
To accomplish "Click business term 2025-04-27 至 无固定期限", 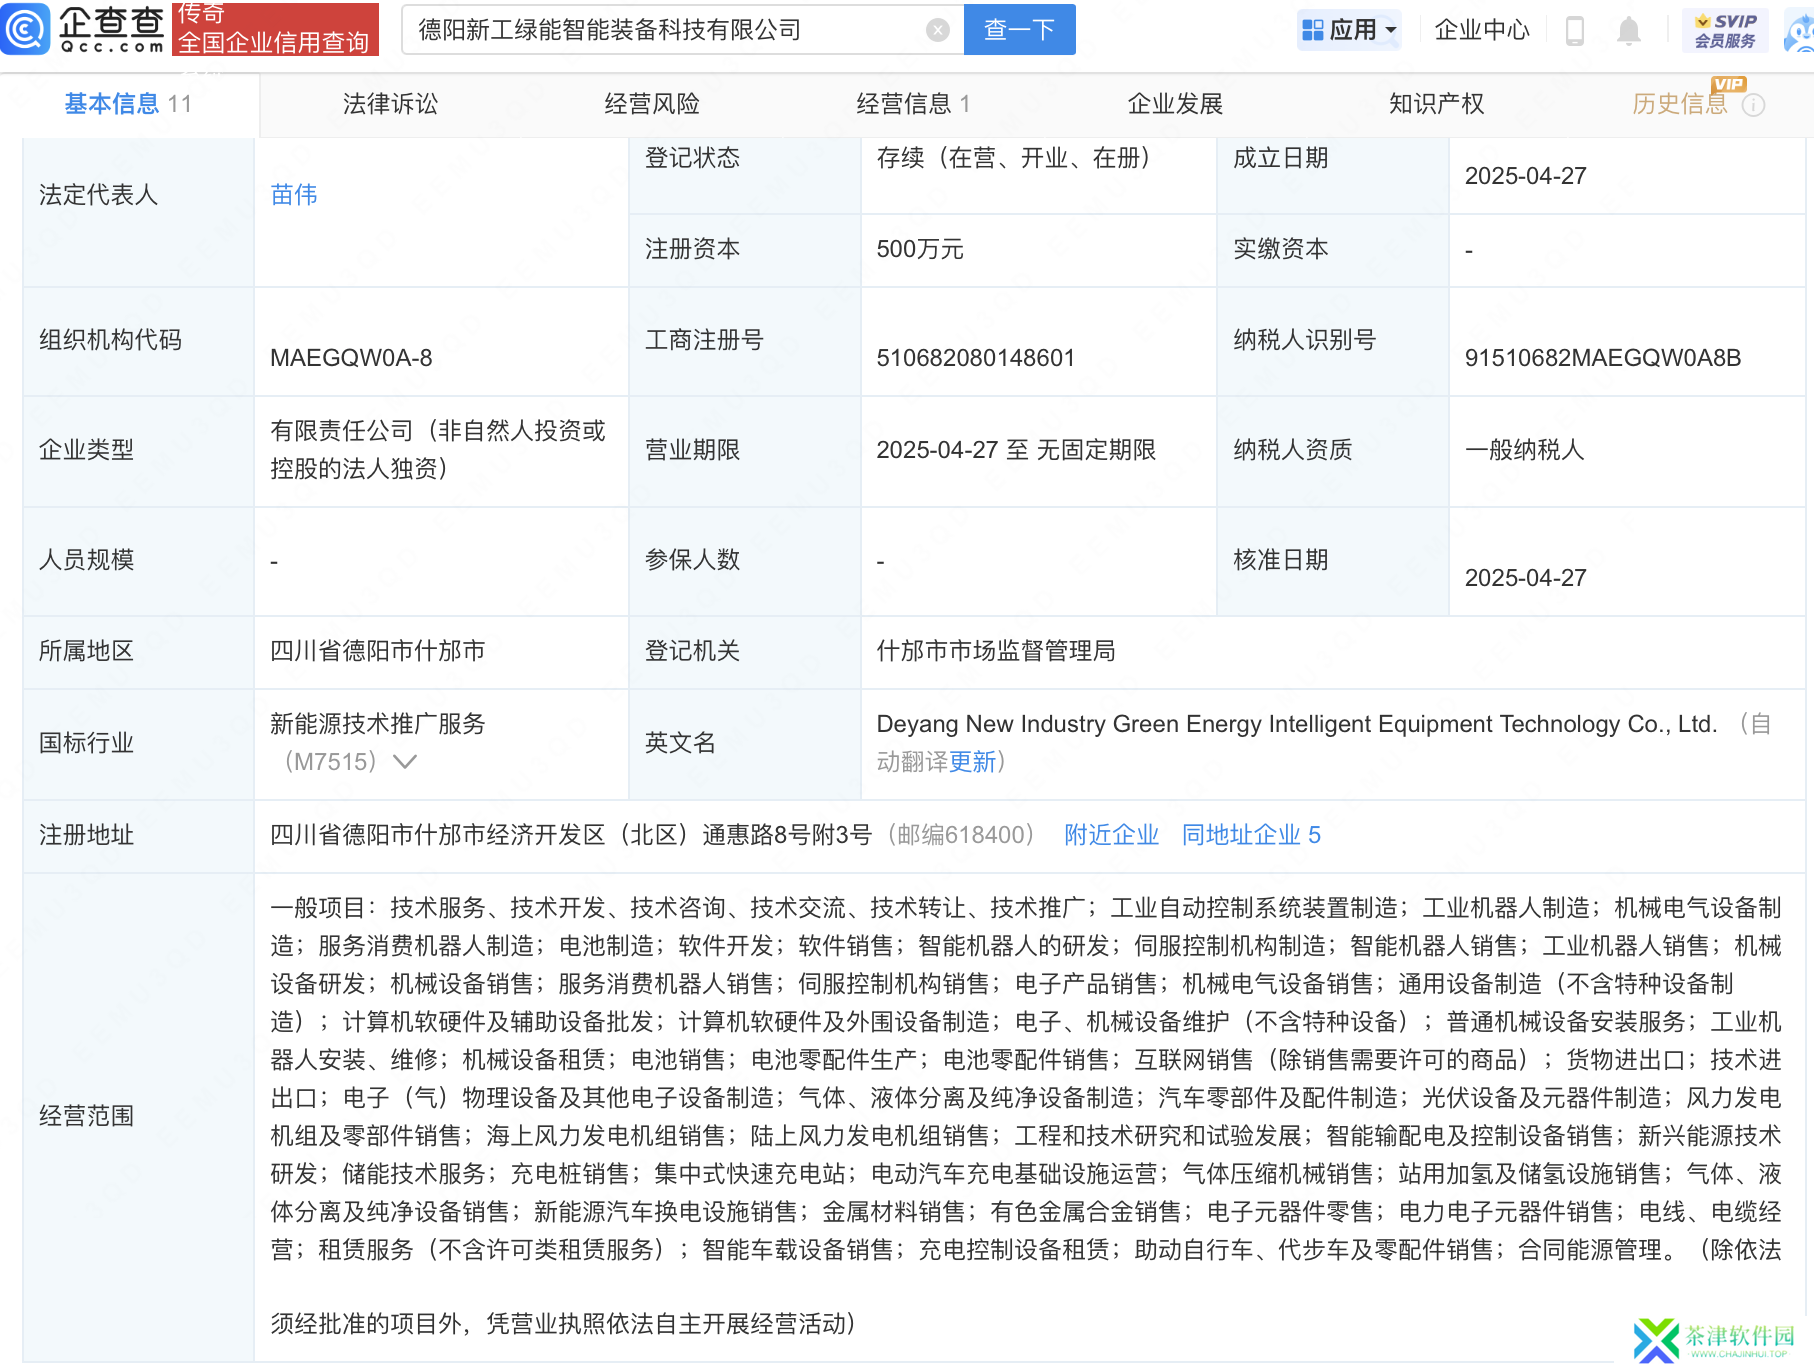I will click(1016, 450).
